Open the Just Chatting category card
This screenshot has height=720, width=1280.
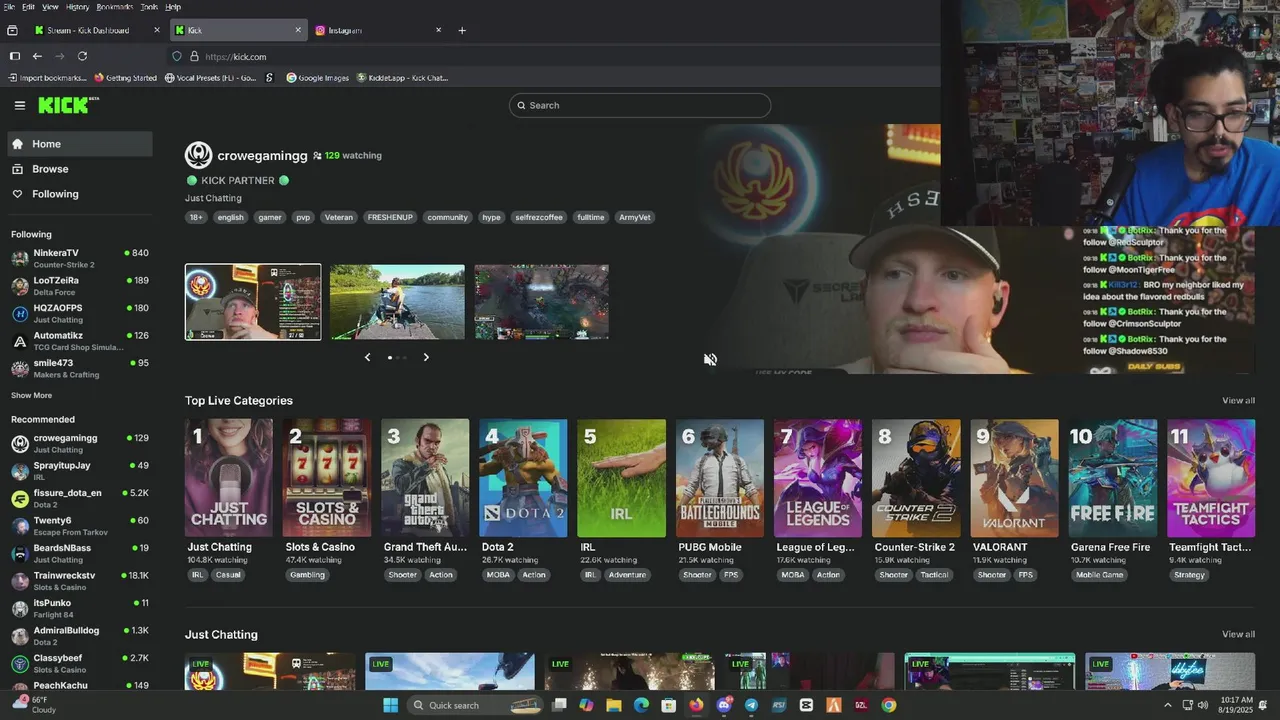pyautogui.click(x=229, y=478)
